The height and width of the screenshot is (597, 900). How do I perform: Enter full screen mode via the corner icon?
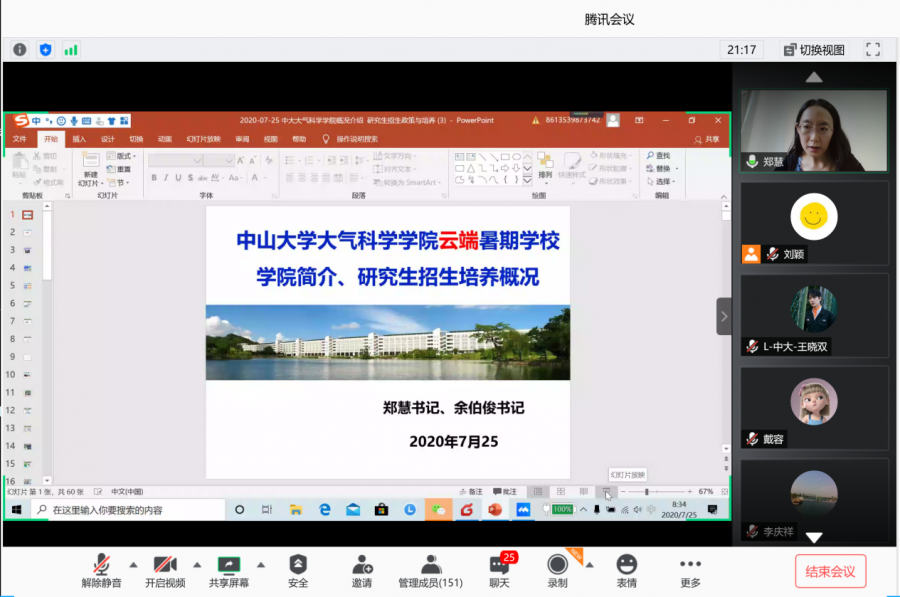pos(873,49)
